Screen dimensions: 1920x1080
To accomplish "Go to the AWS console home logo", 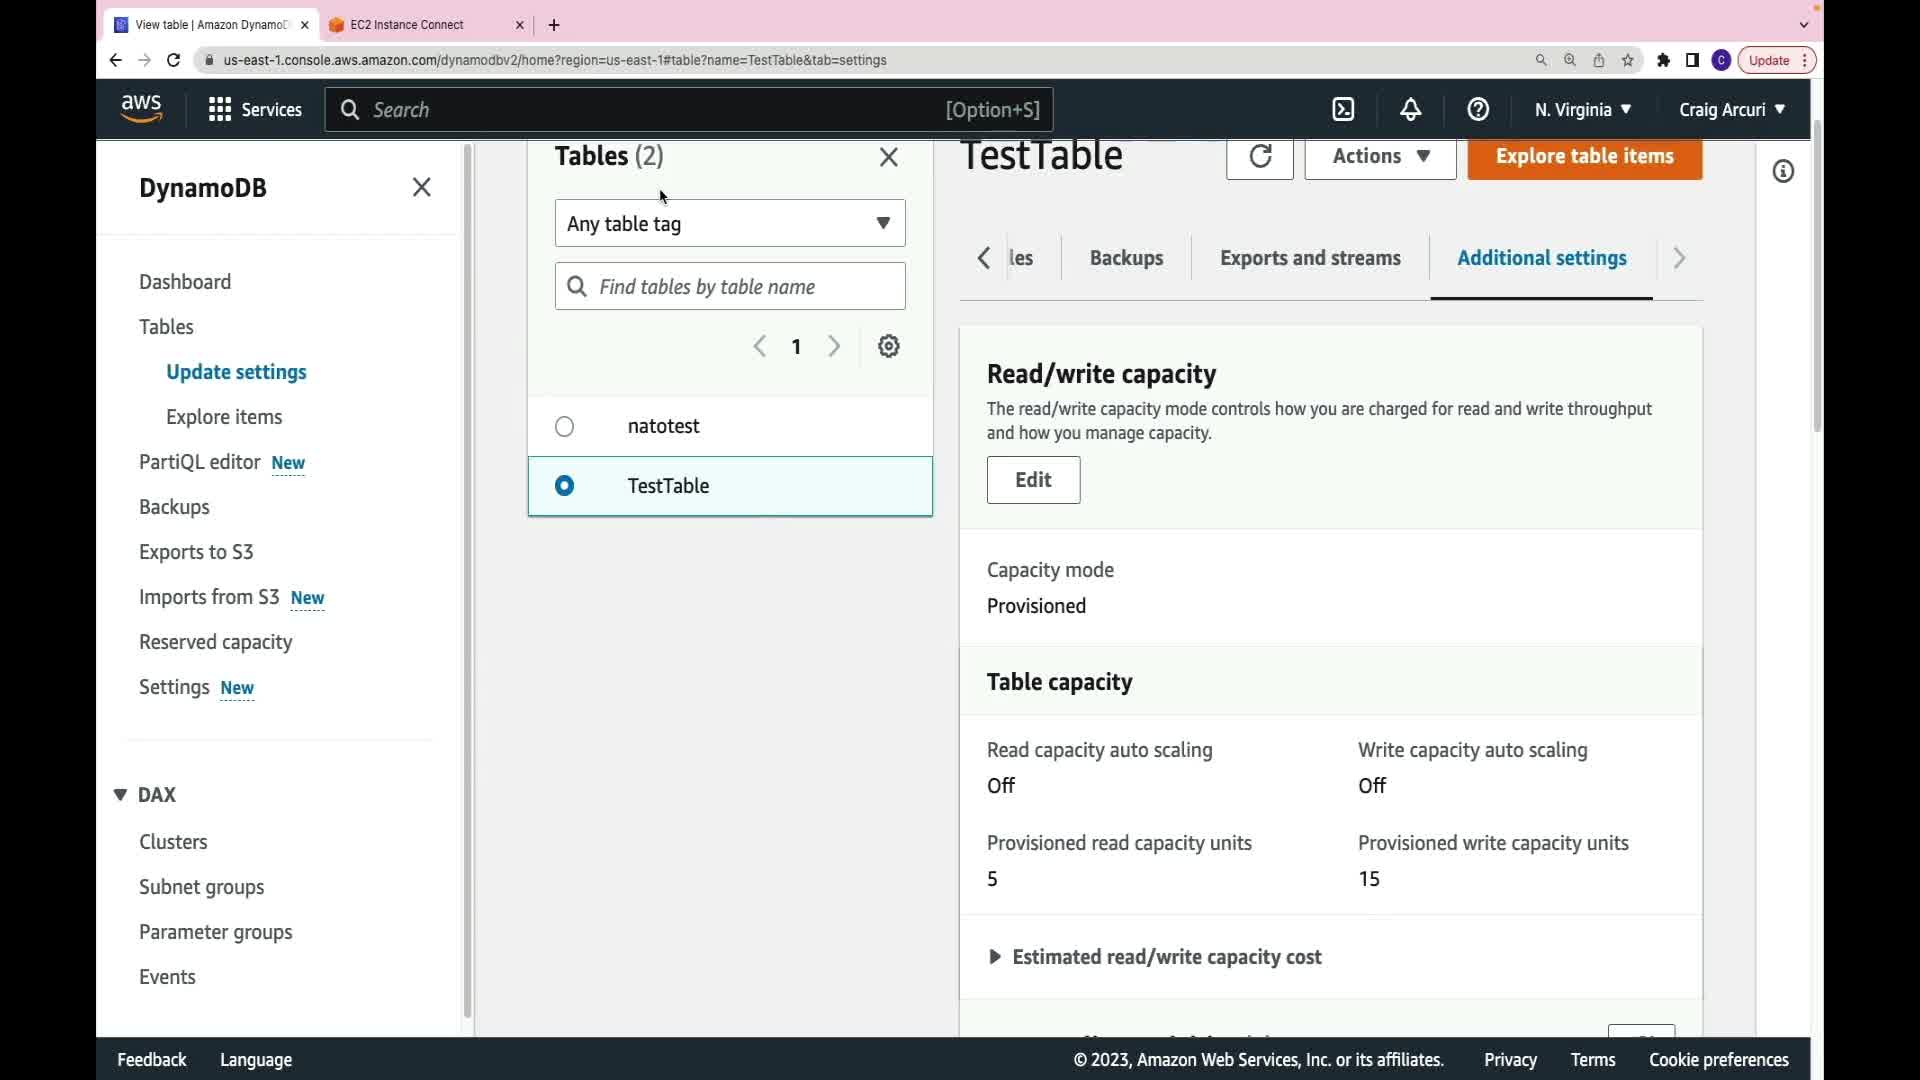I will pos(141,108).
